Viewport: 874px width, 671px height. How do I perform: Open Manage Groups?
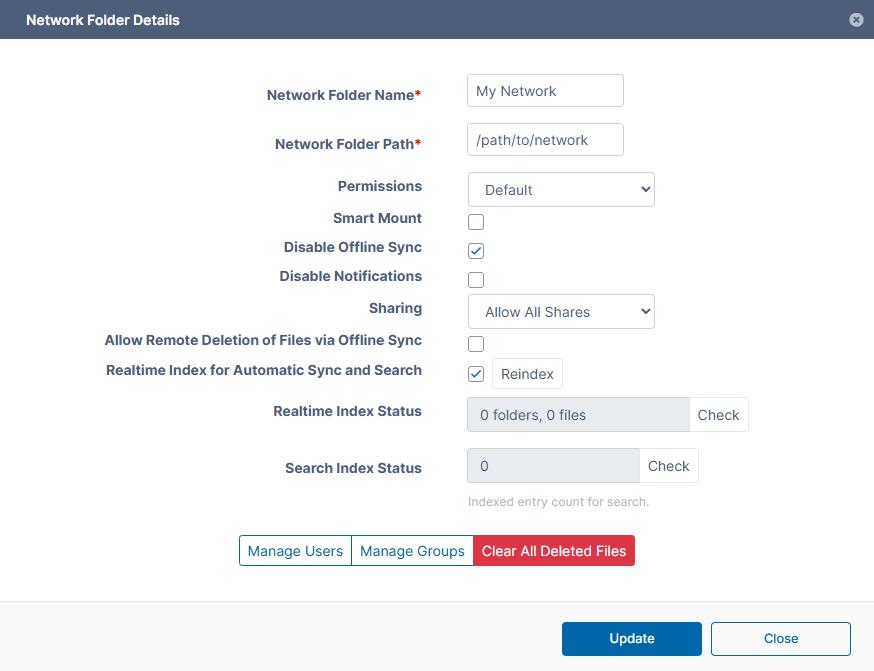pos(412,551)
